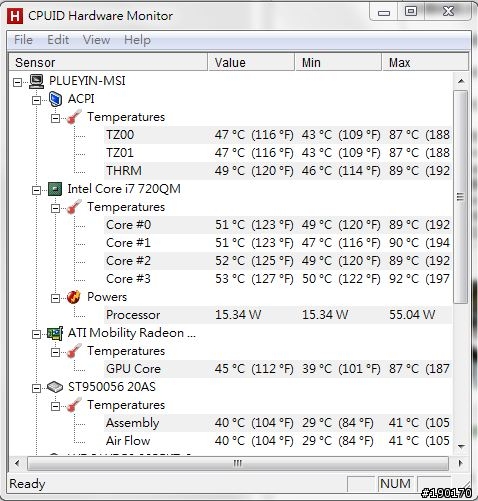This screenshot has height=501, width=478.
Task: Click the CPUID Hardware Monitor app icon
Action: [15, 16]
